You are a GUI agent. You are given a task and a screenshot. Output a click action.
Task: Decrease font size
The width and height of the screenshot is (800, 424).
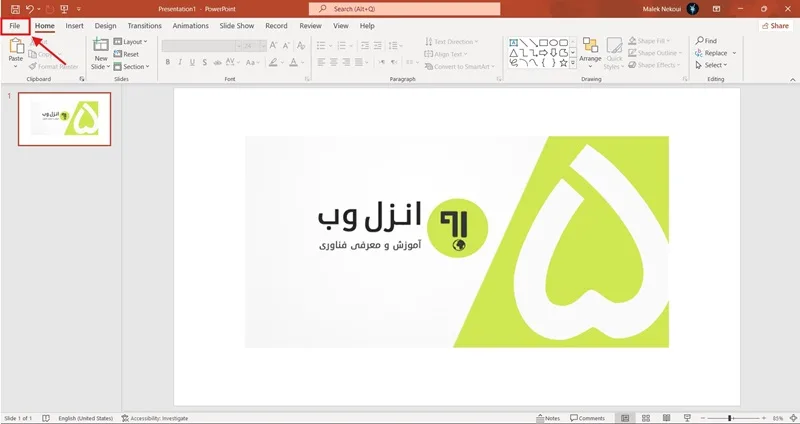coord(287,45)
